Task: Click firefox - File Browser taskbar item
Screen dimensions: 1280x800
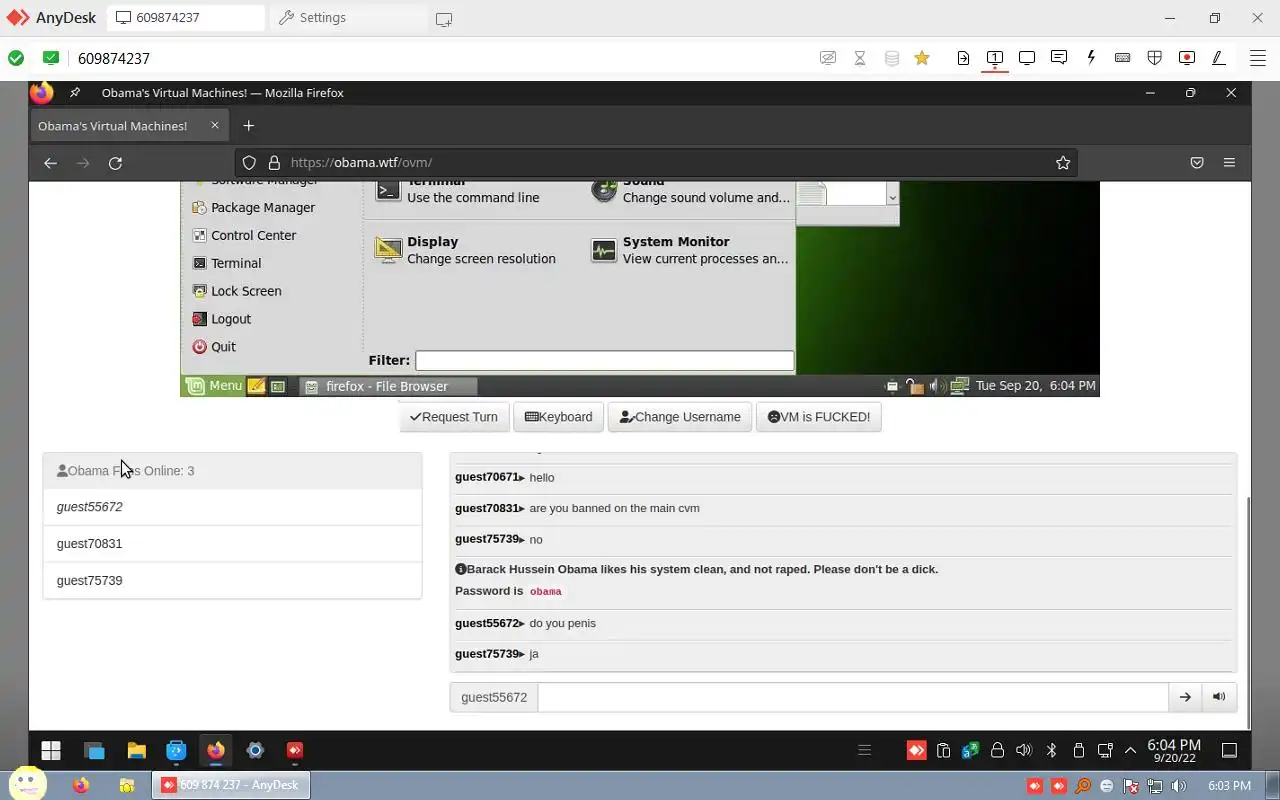Action: [x=388, y=386]
